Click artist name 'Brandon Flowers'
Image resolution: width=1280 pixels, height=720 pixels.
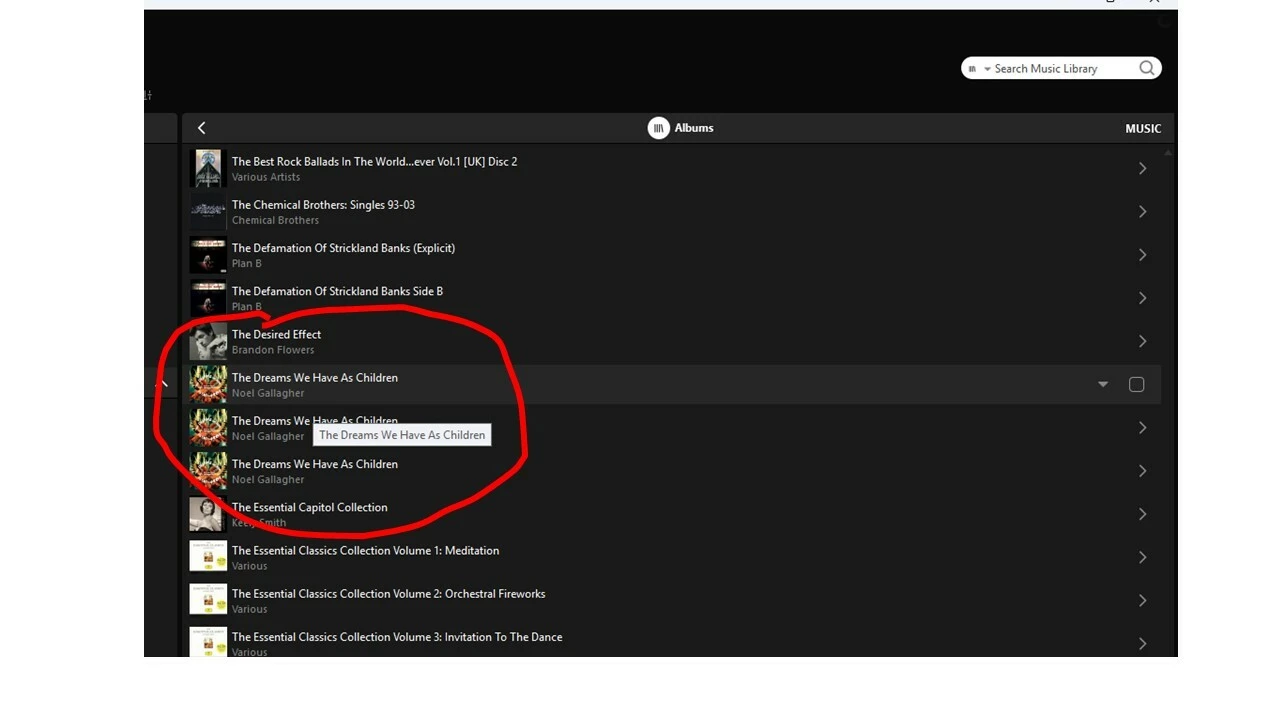pyautogui.click(x=273, y=350)
